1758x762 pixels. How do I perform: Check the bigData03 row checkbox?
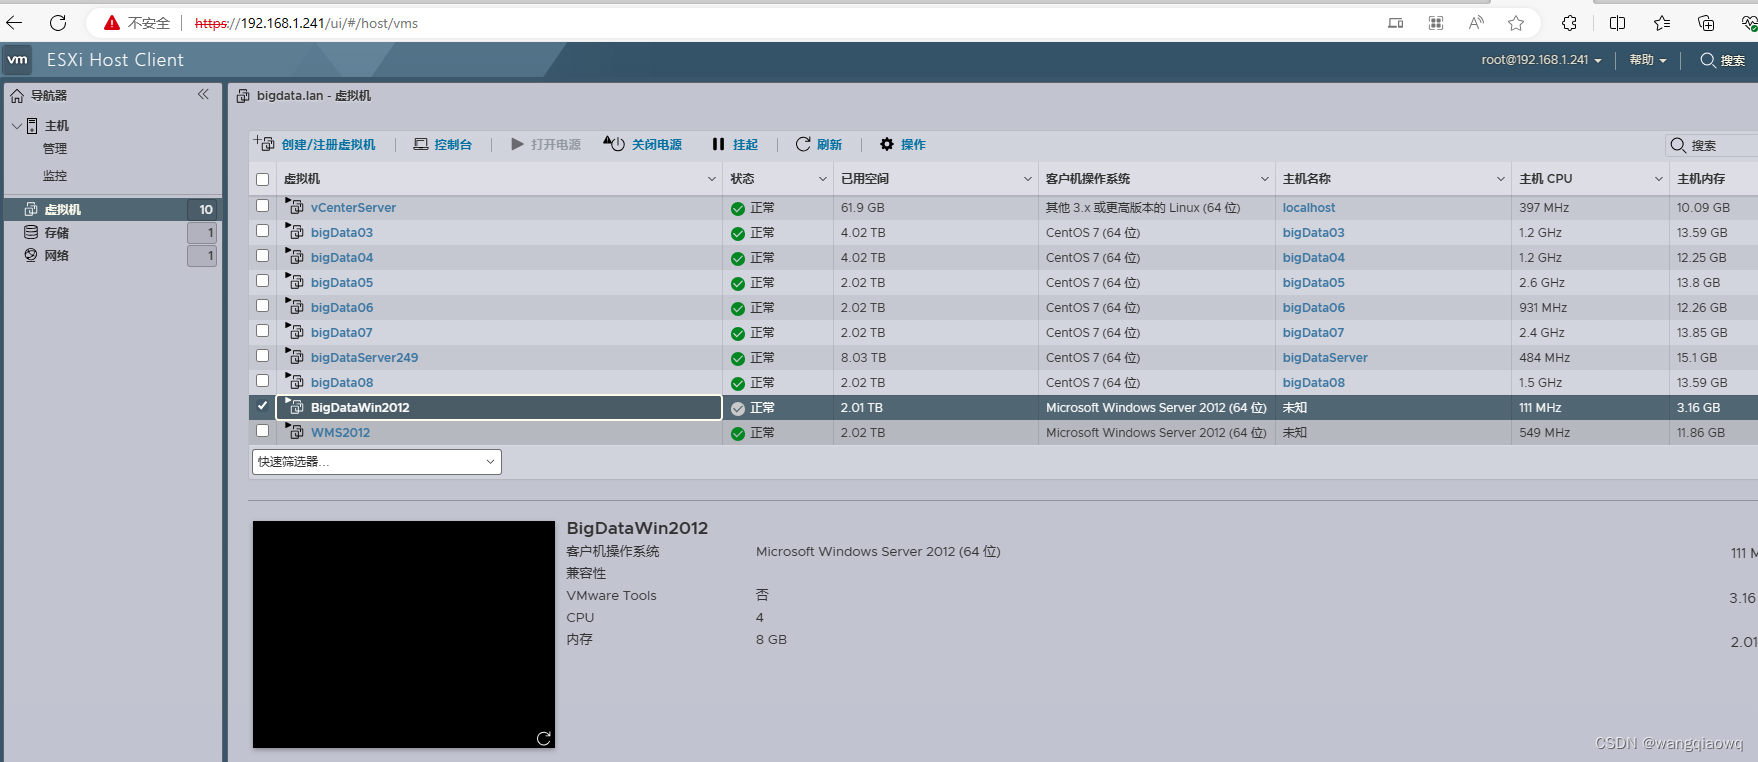(x=262, y=231)
